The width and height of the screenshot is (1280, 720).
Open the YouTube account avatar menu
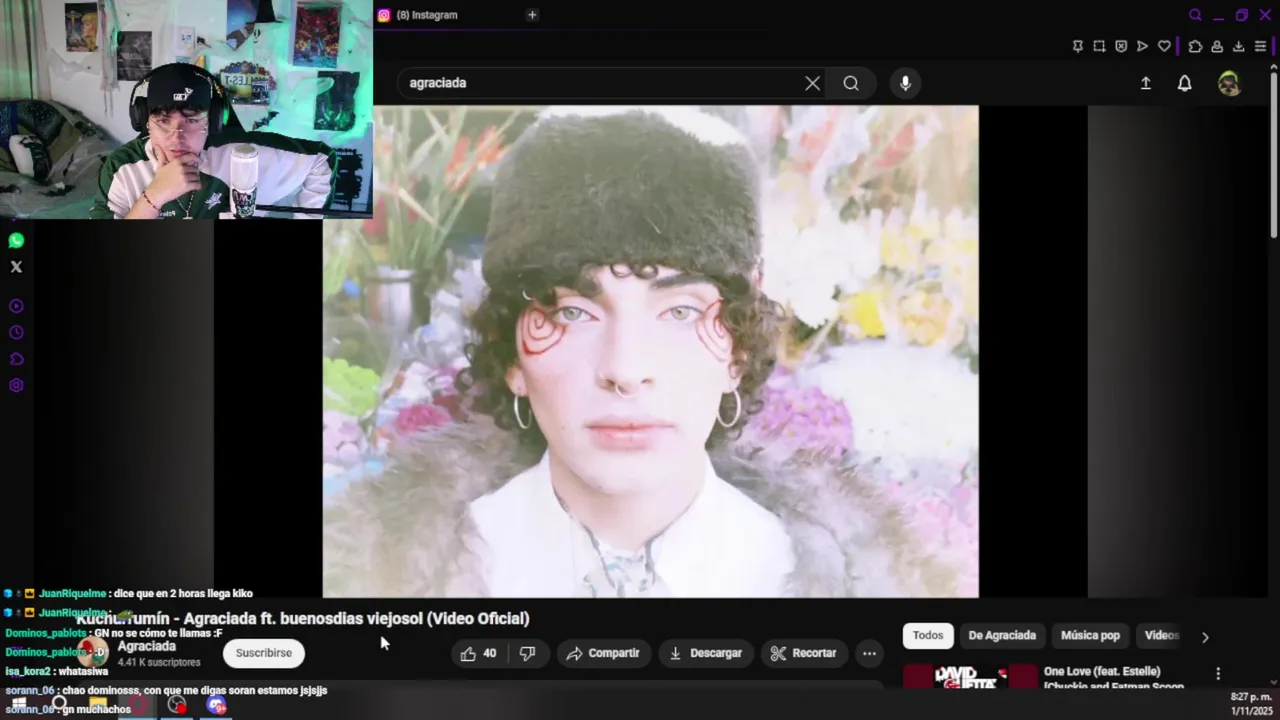point(1229,84)
